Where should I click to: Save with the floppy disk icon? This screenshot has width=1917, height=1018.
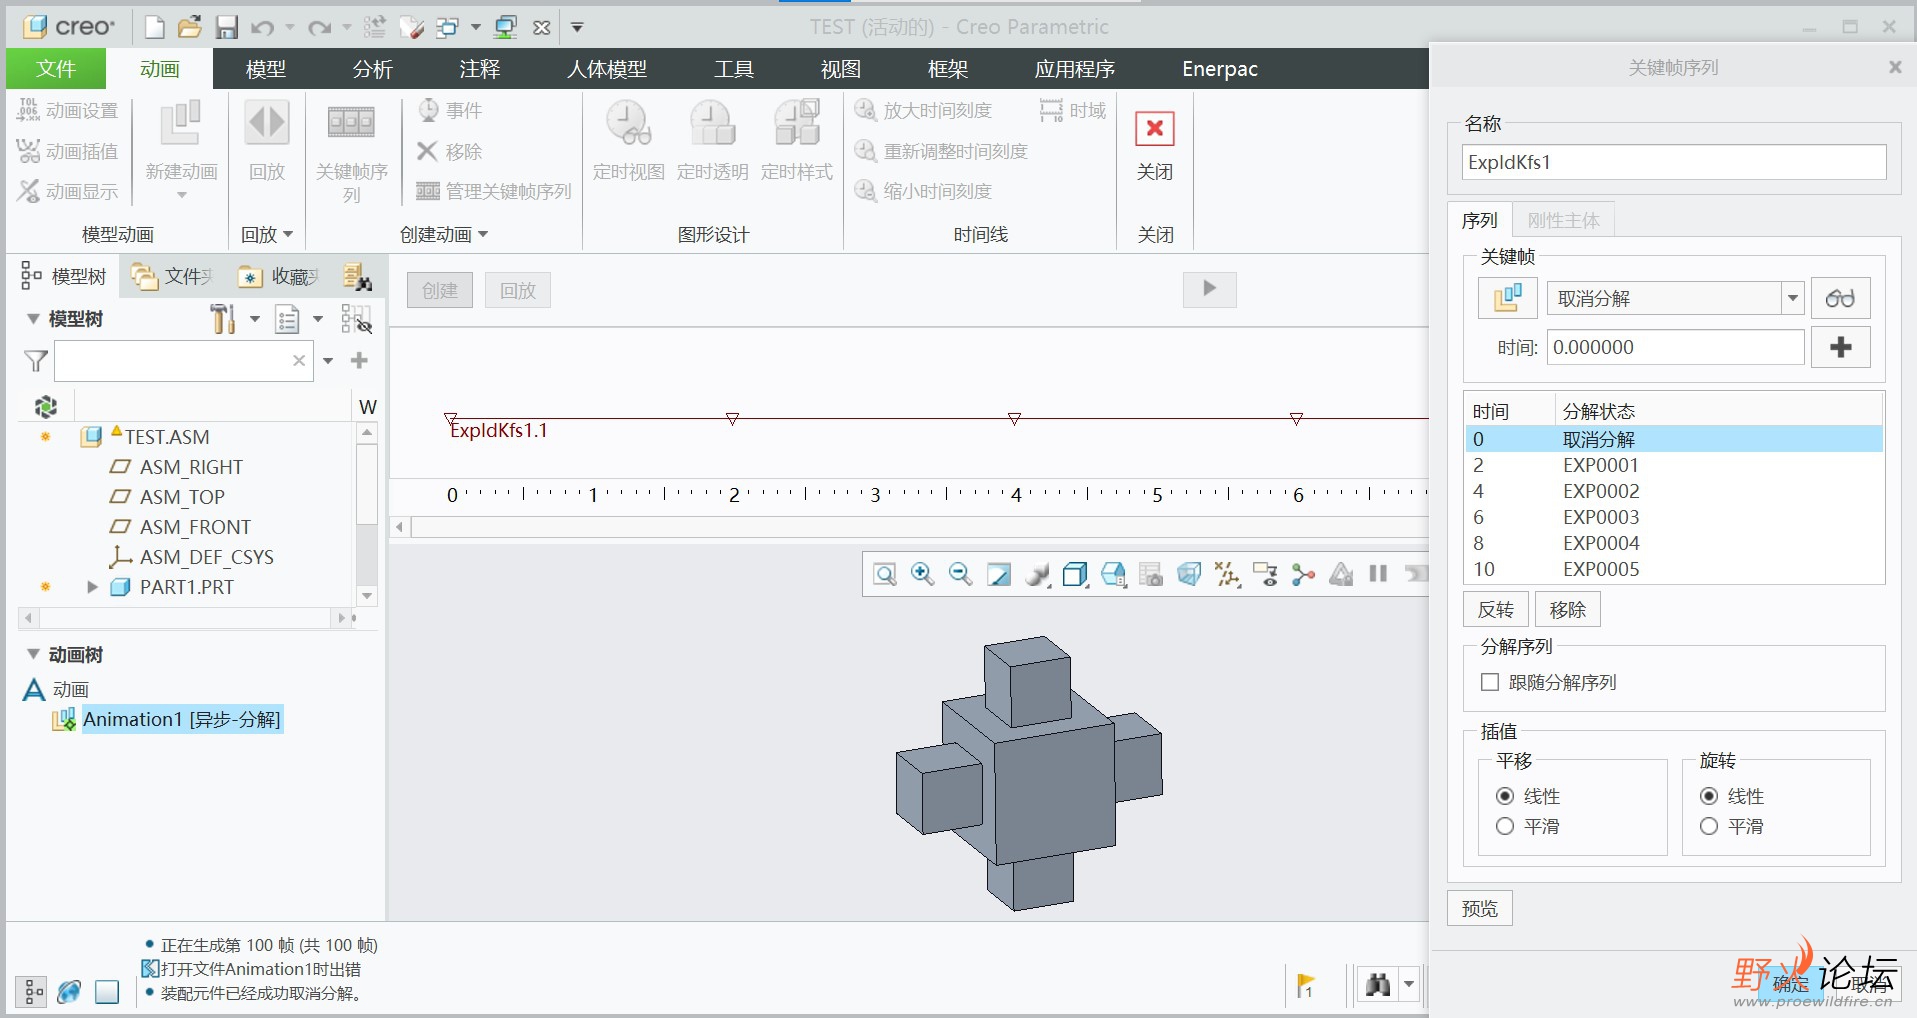click(227, 27)
